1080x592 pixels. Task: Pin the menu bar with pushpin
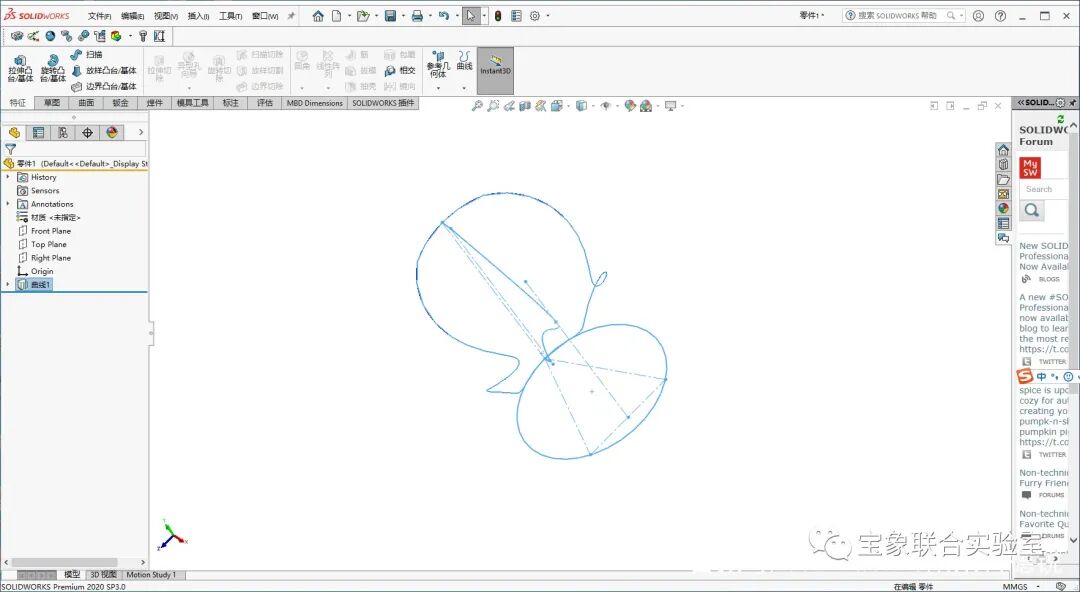[291, 16]
